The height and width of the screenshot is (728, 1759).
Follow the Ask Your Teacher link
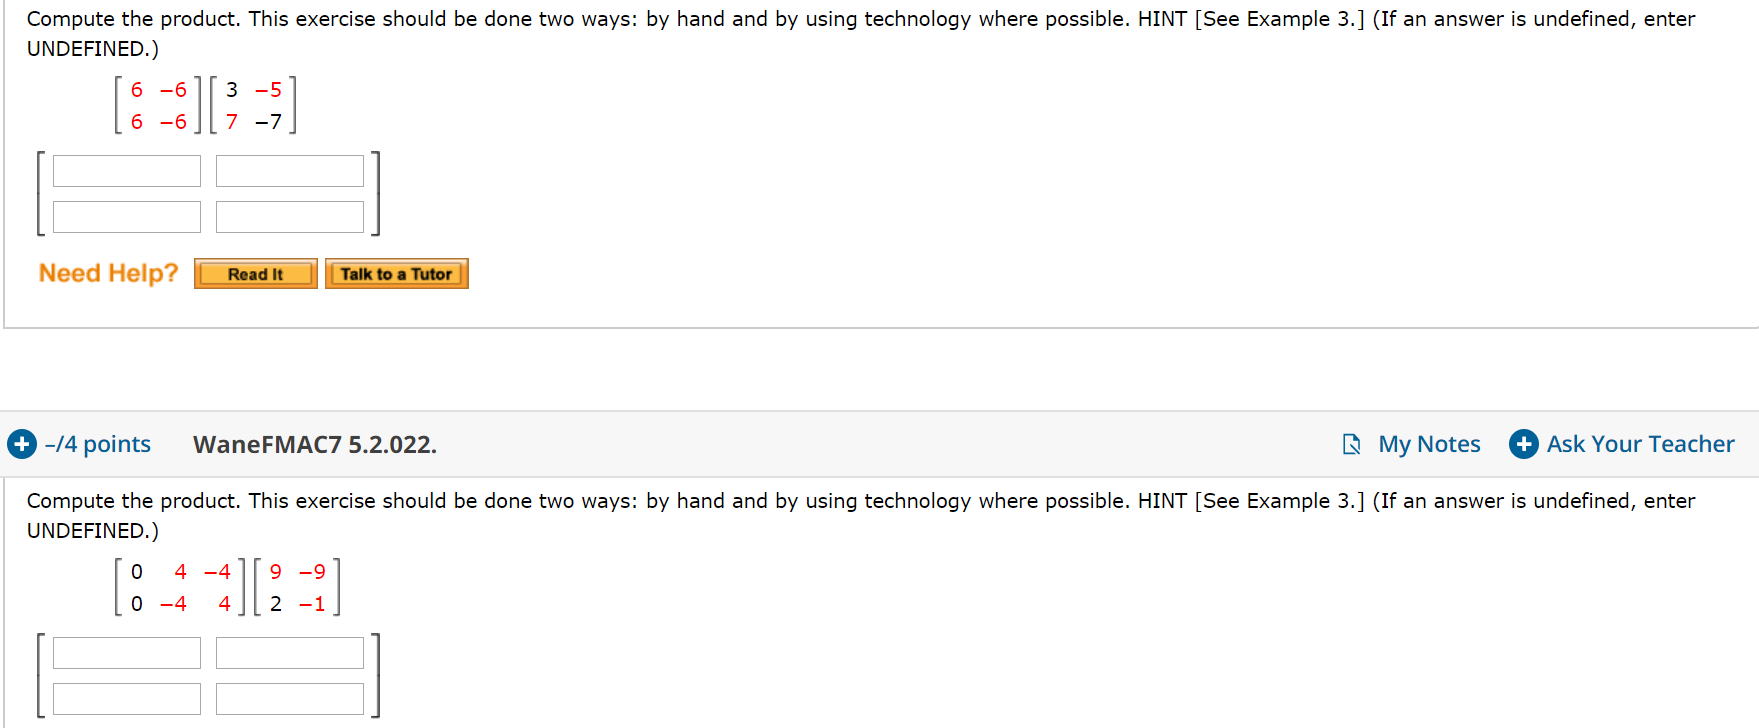(1640, 444)
